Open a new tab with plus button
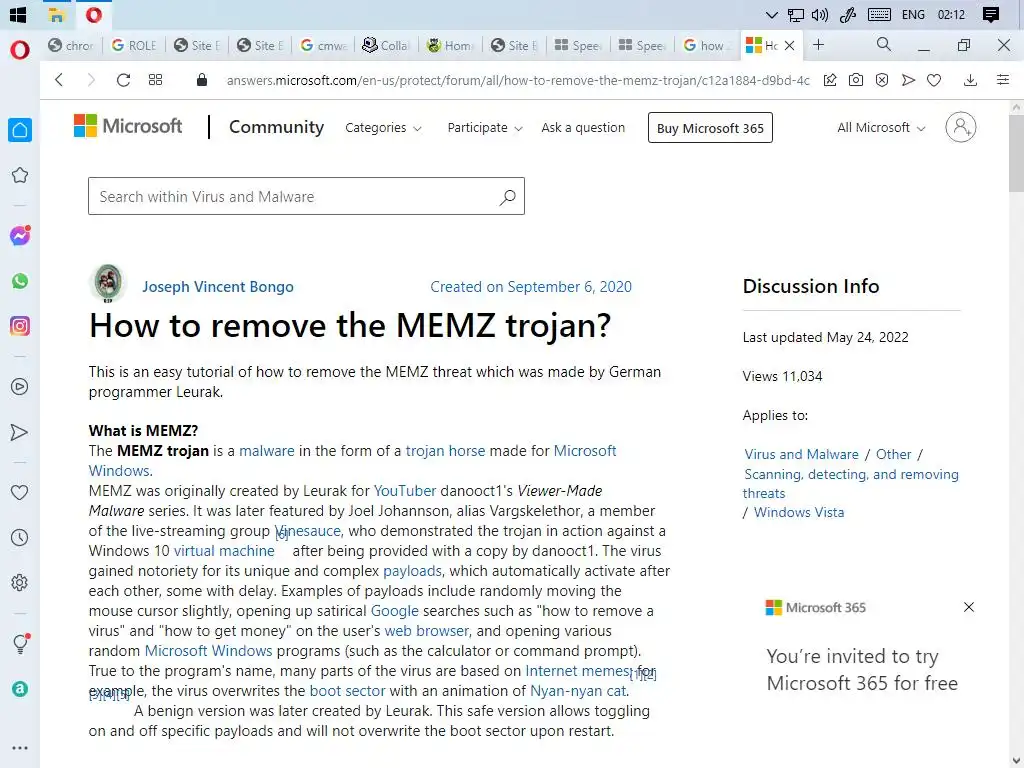This screenshot has width=1024, height=768. pyautogui.click(x=818, y=44)
